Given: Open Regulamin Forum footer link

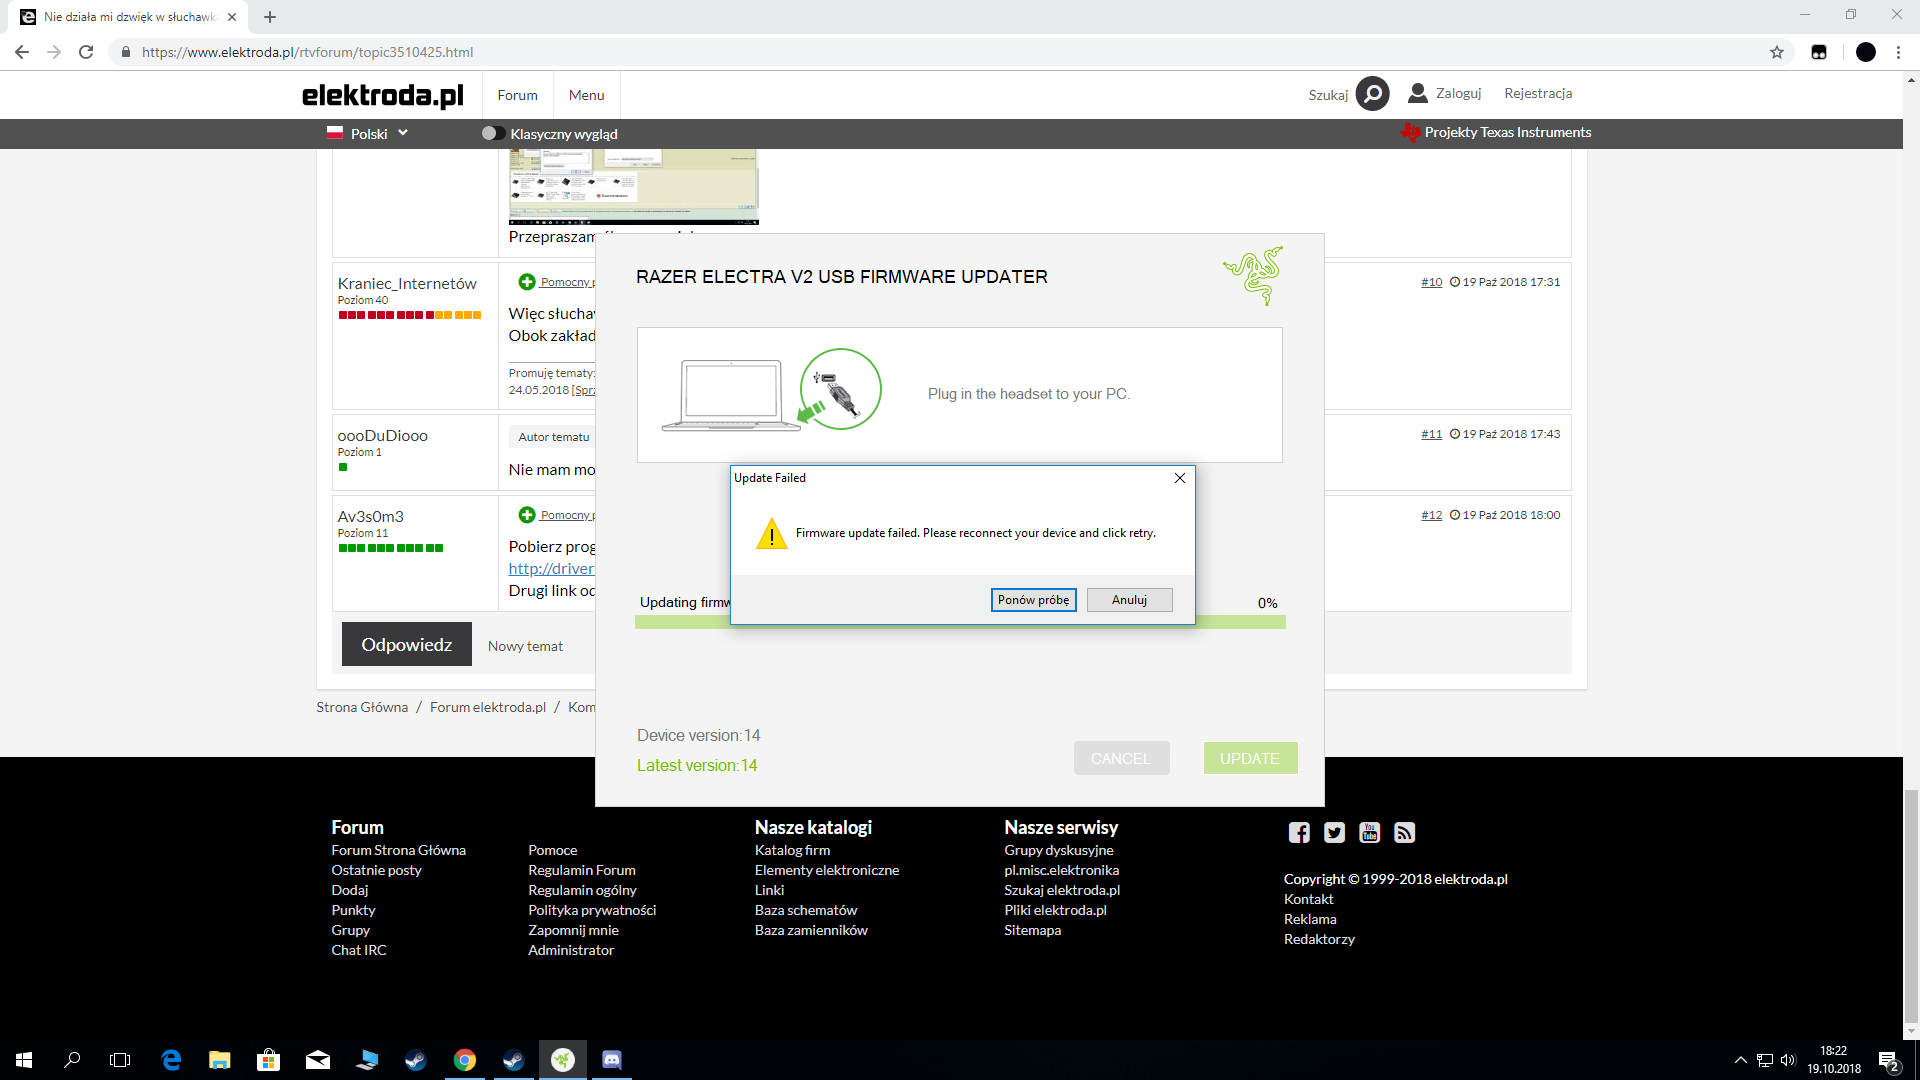Looking at the screenshot, I should [x=582, y=870].
